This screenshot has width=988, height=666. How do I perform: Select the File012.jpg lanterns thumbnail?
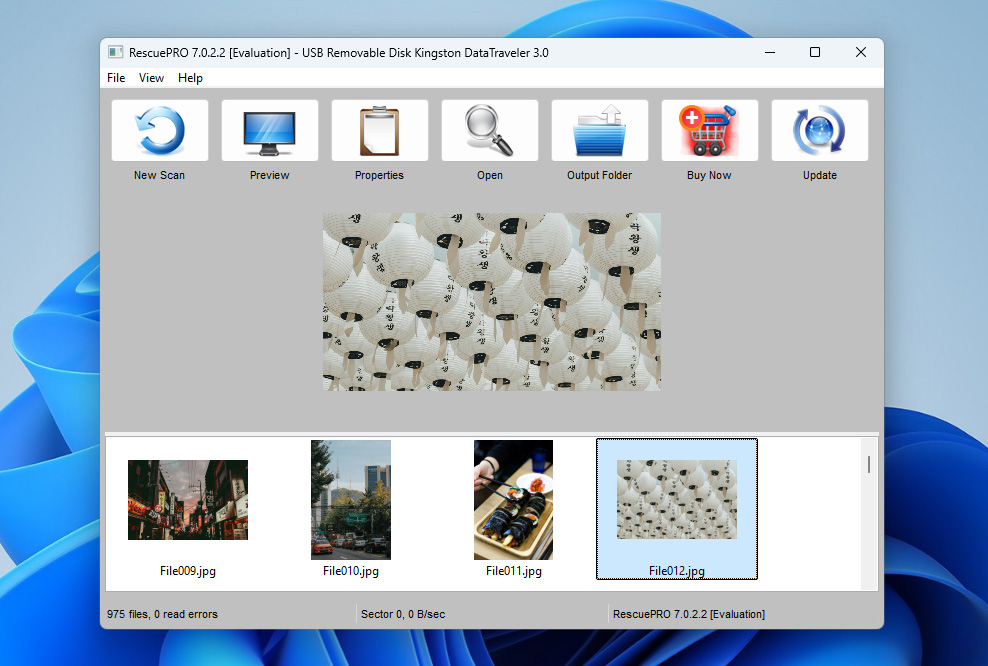(676, 499)
